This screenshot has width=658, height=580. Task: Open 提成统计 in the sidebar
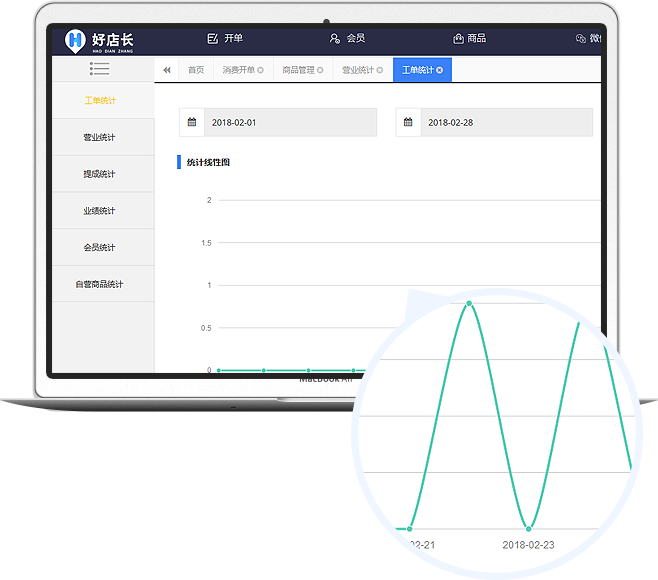(99, 174)
